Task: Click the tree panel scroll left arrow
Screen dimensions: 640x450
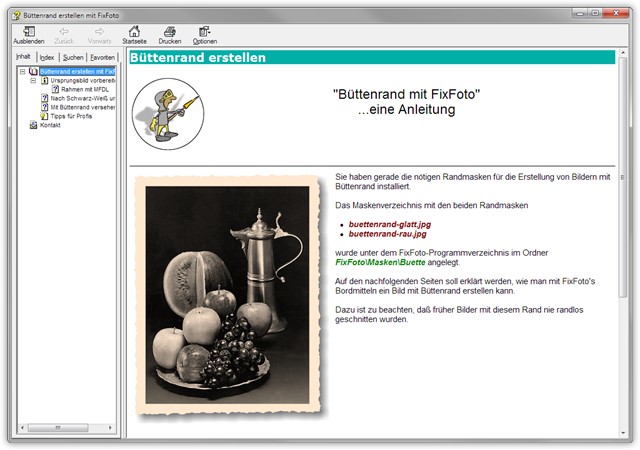Action: [x=22, y=428]
